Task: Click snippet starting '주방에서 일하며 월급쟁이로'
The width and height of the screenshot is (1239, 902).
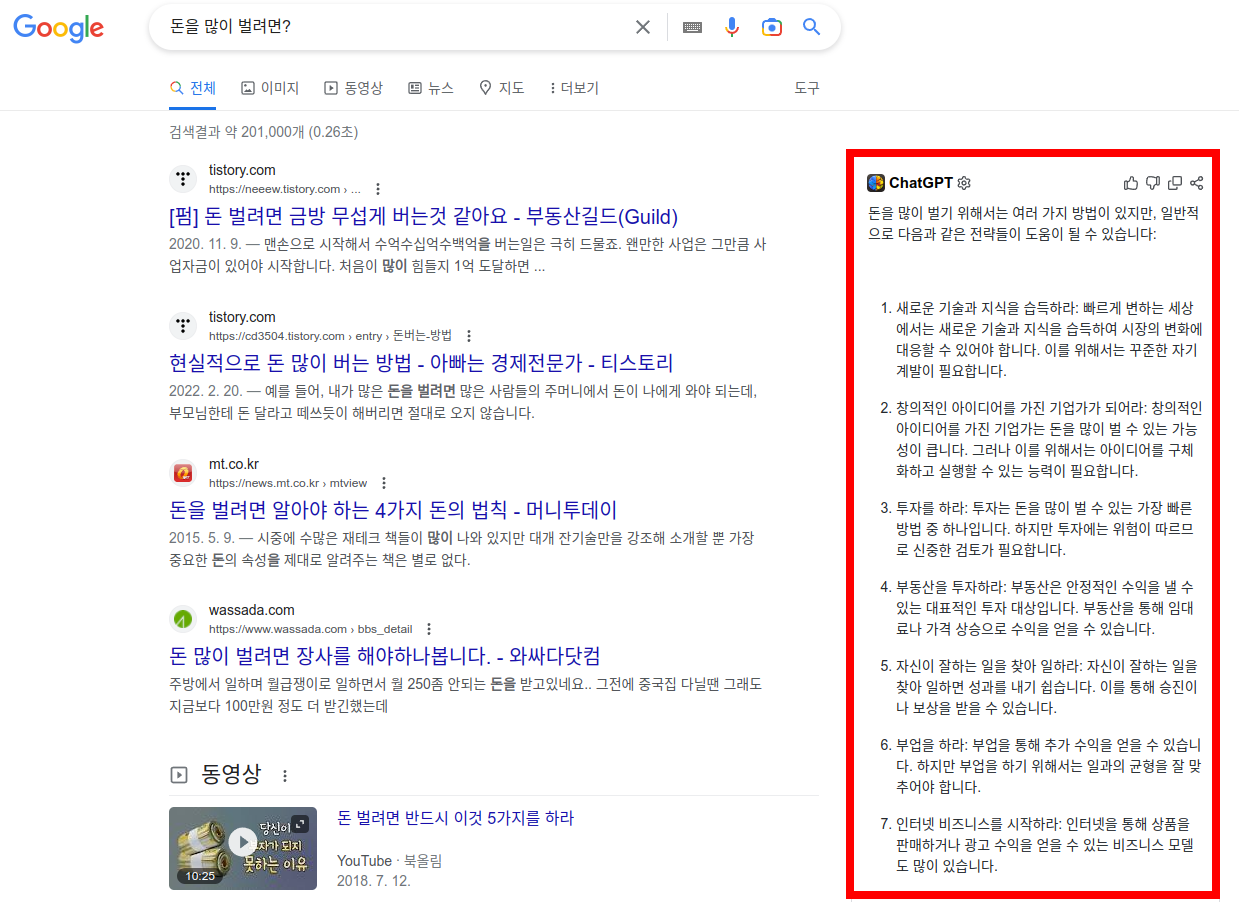Action: 465,695
